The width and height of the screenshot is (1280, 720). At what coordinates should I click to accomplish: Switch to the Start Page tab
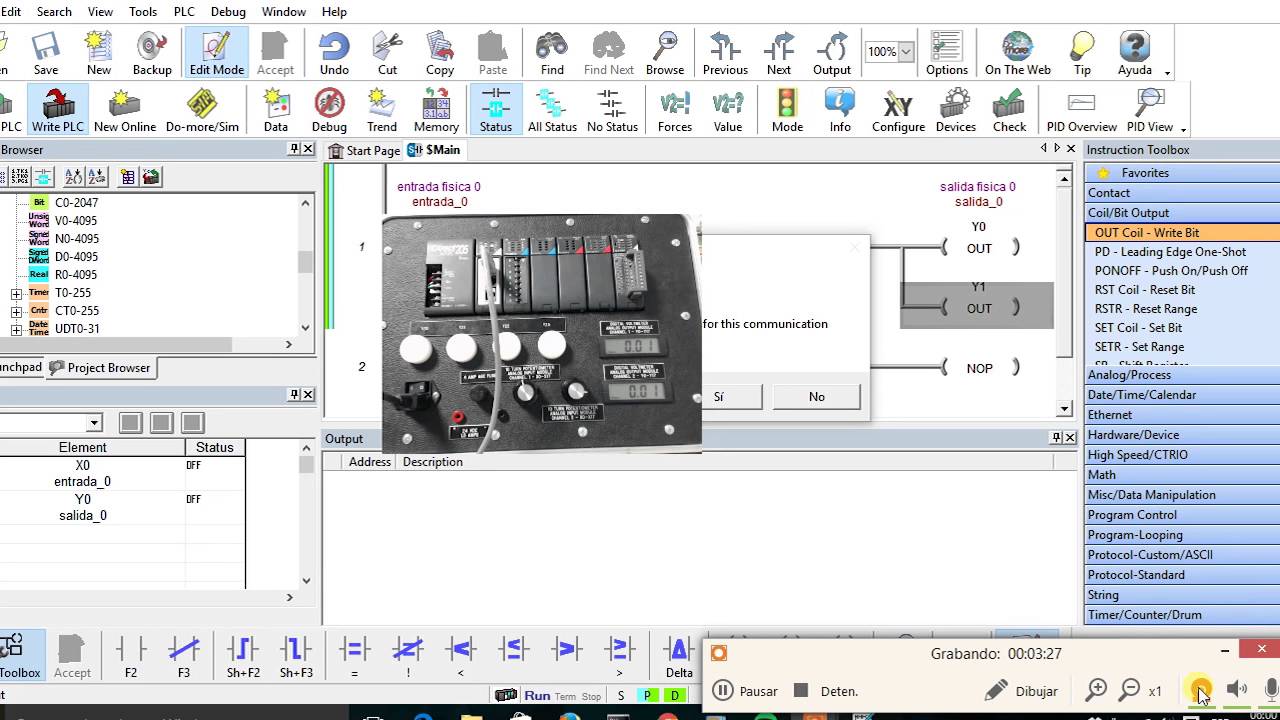[365, 150]
